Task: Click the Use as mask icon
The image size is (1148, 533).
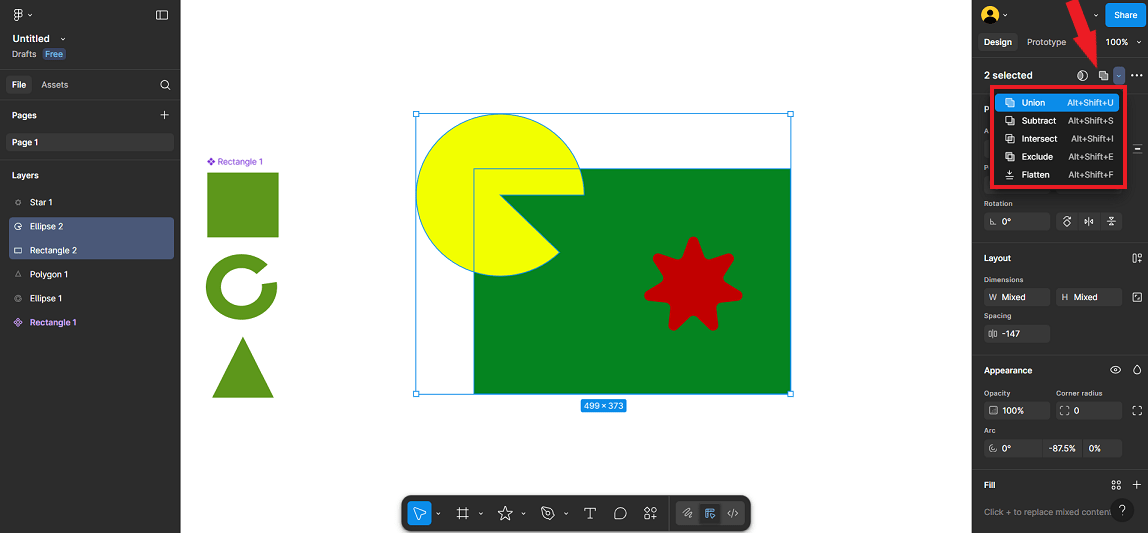Action: [x=1082, y=75]
